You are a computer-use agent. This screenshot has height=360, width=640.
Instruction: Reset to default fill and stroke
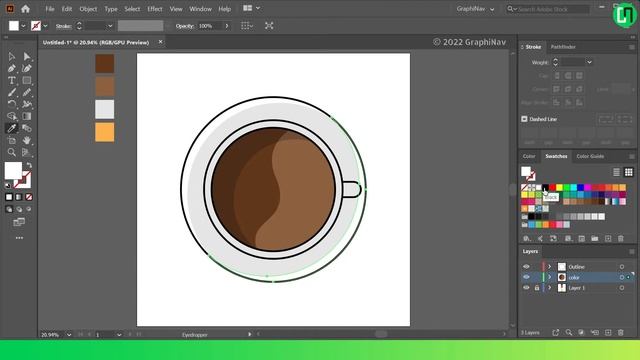click(x=8, y=186)
